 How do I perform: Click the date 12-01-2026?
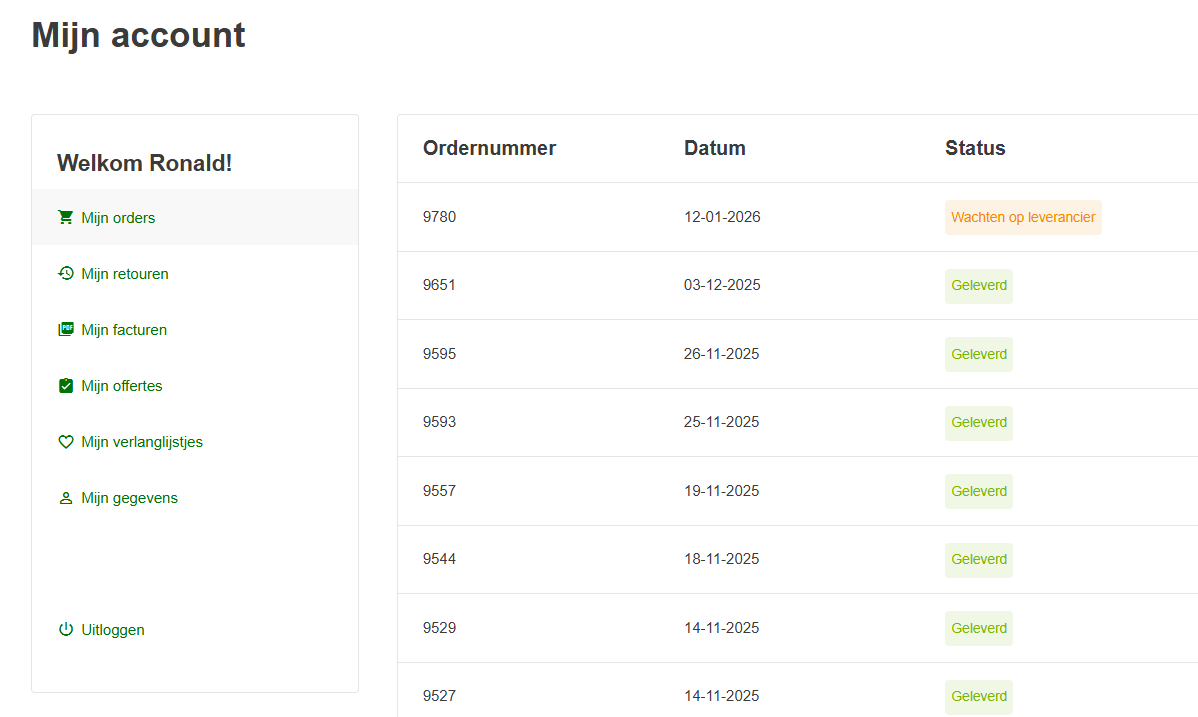(x=722, y=217)
